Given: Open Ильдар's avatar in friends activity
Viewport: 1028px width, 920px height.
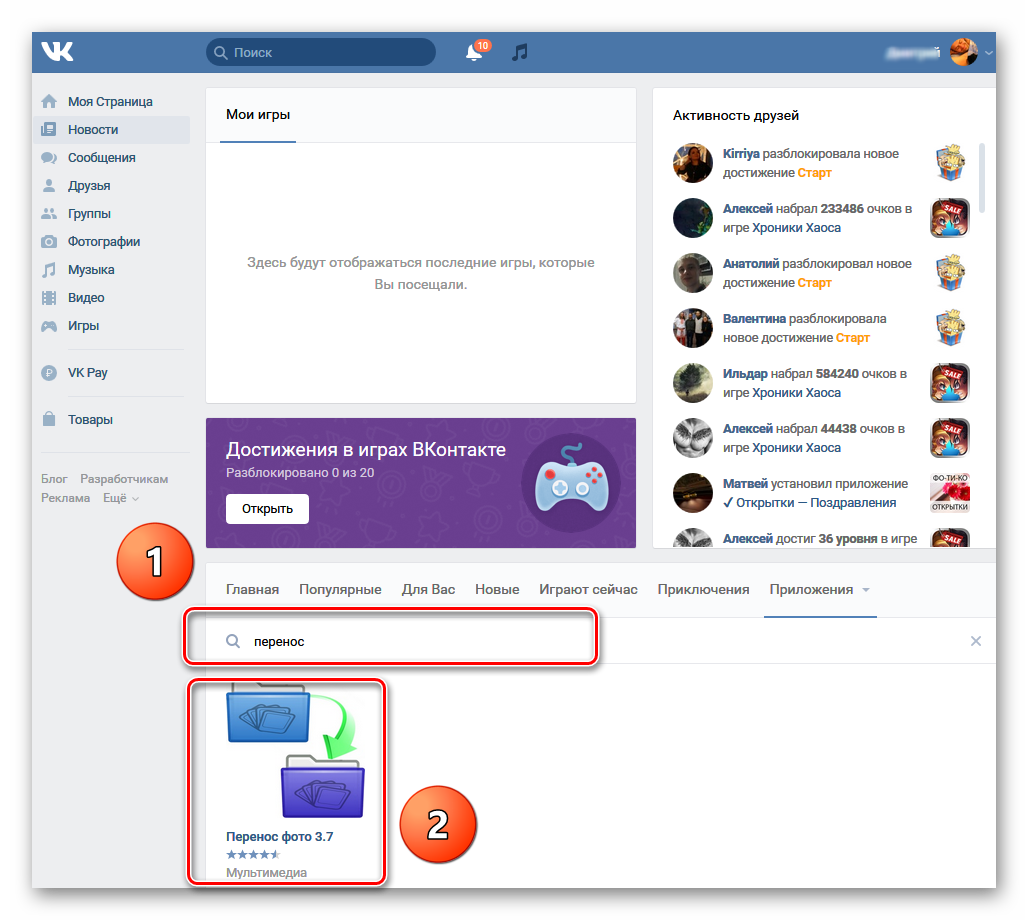Looking at the screenshot, I should point(692,383).
